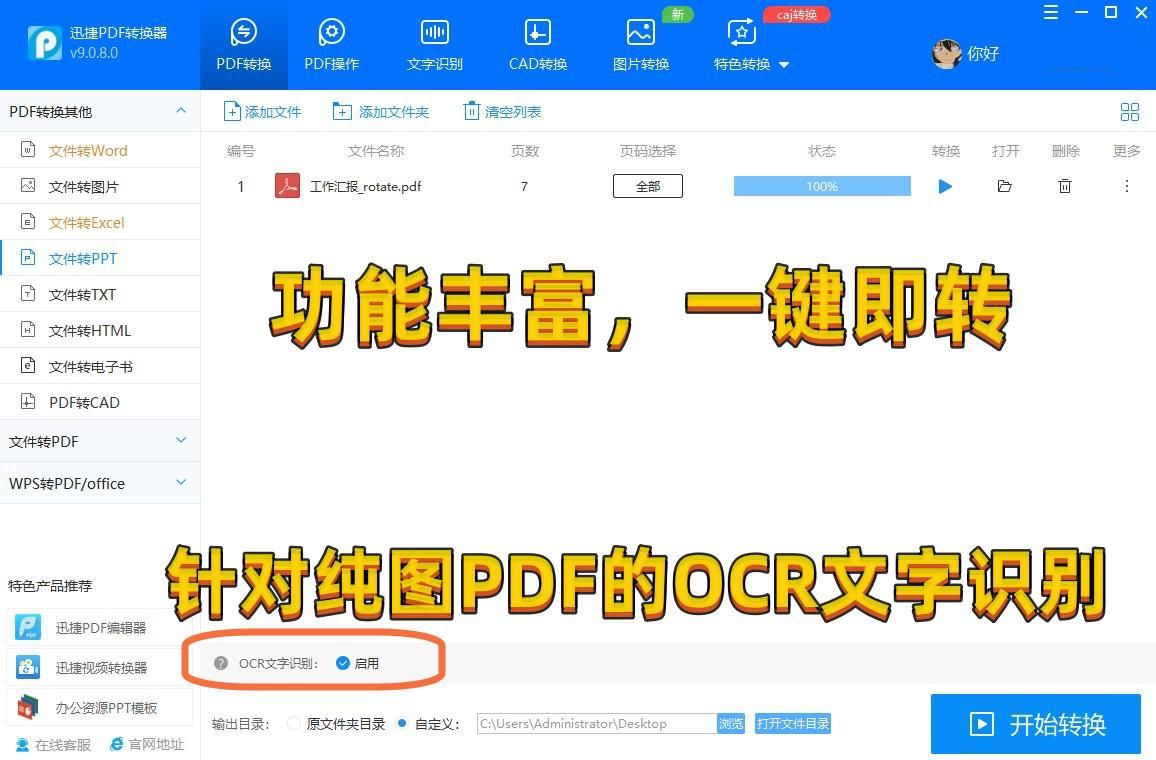Select file name 工作汇报_rotate.pdf
Screen dimensions: 1156x760
[366, 186]
